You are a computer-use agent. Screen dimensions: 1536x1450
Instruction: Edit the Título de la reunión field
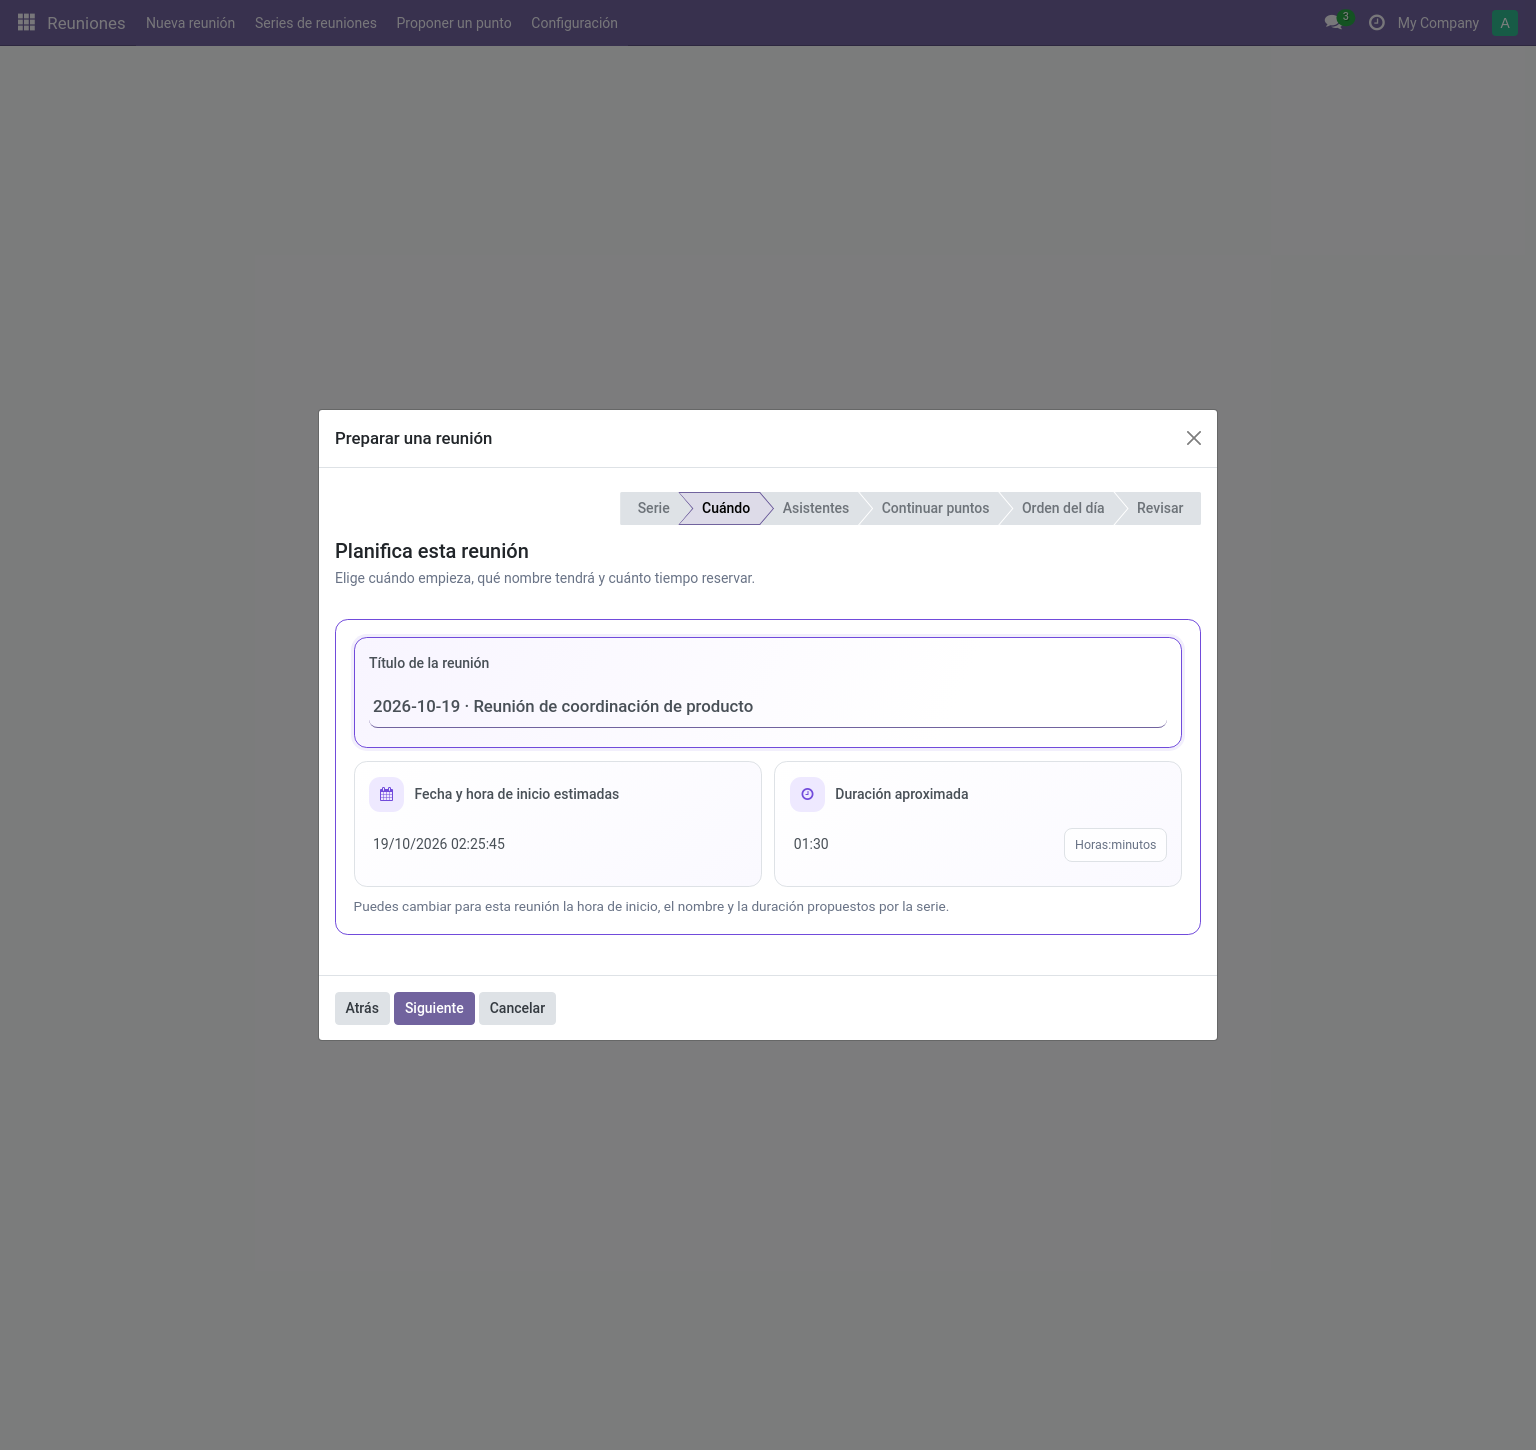[x=768, y=707]
